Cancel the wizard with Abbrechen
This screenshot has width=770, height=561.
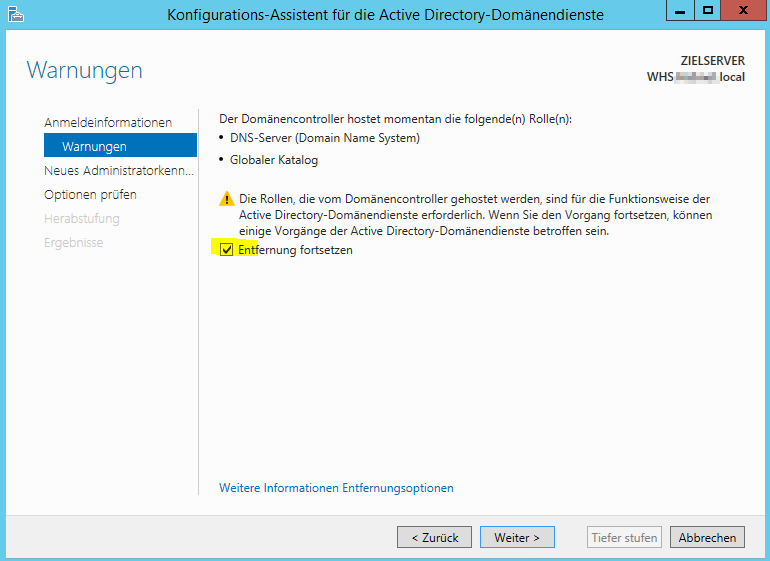[x=707, y=537]
